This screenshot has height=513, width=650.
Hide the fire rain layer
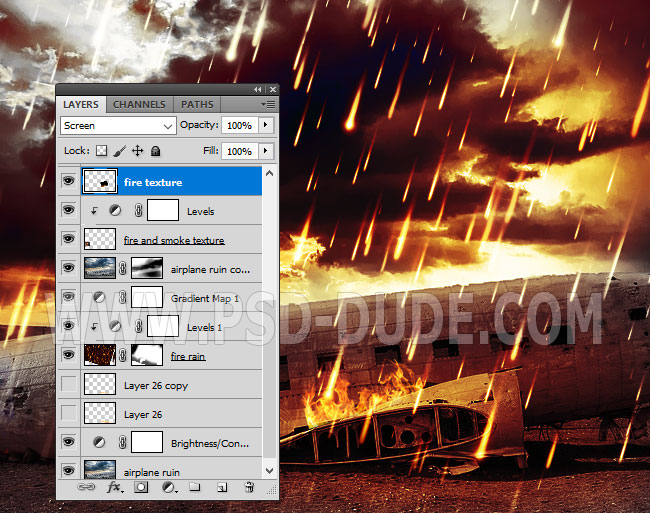point(68,355)
